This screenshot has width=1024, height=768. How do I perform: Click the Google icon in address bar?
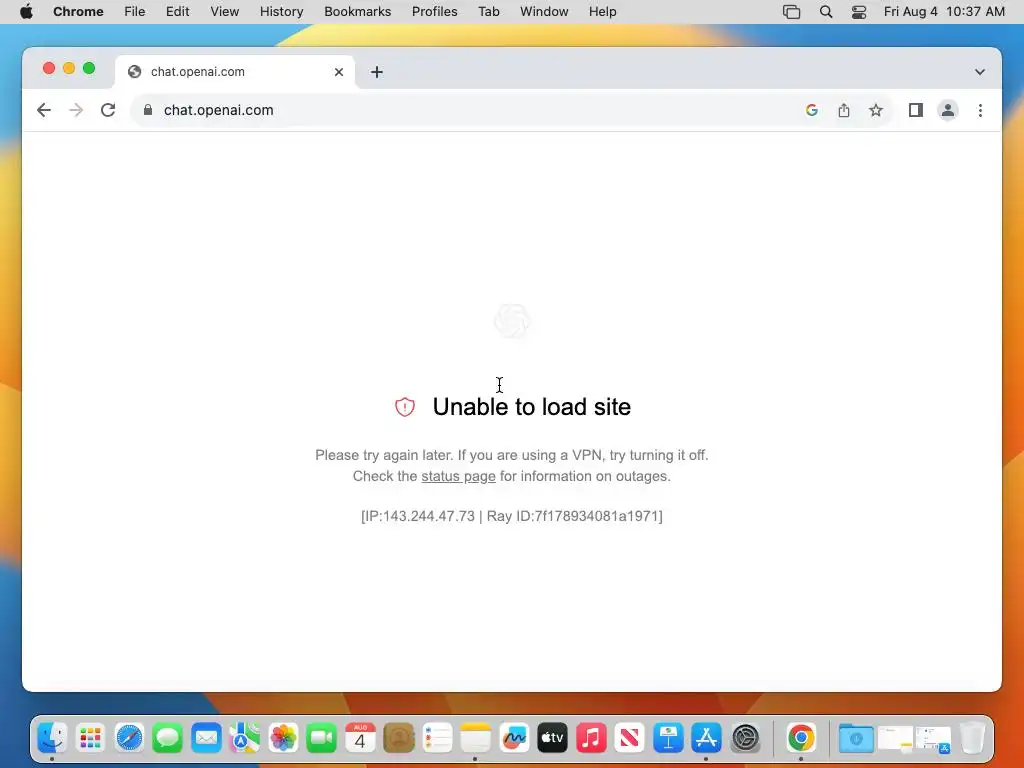812,110
